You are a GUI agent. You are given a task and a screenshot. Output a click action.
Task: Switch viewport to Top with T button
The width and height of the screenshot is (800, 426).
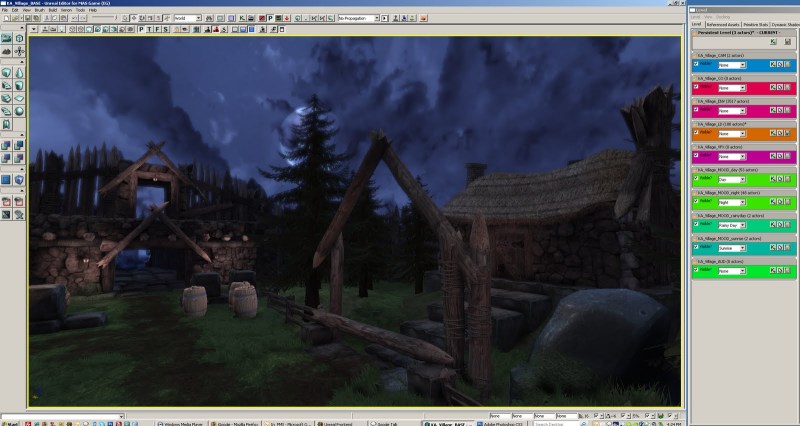(x=149, y=30)
